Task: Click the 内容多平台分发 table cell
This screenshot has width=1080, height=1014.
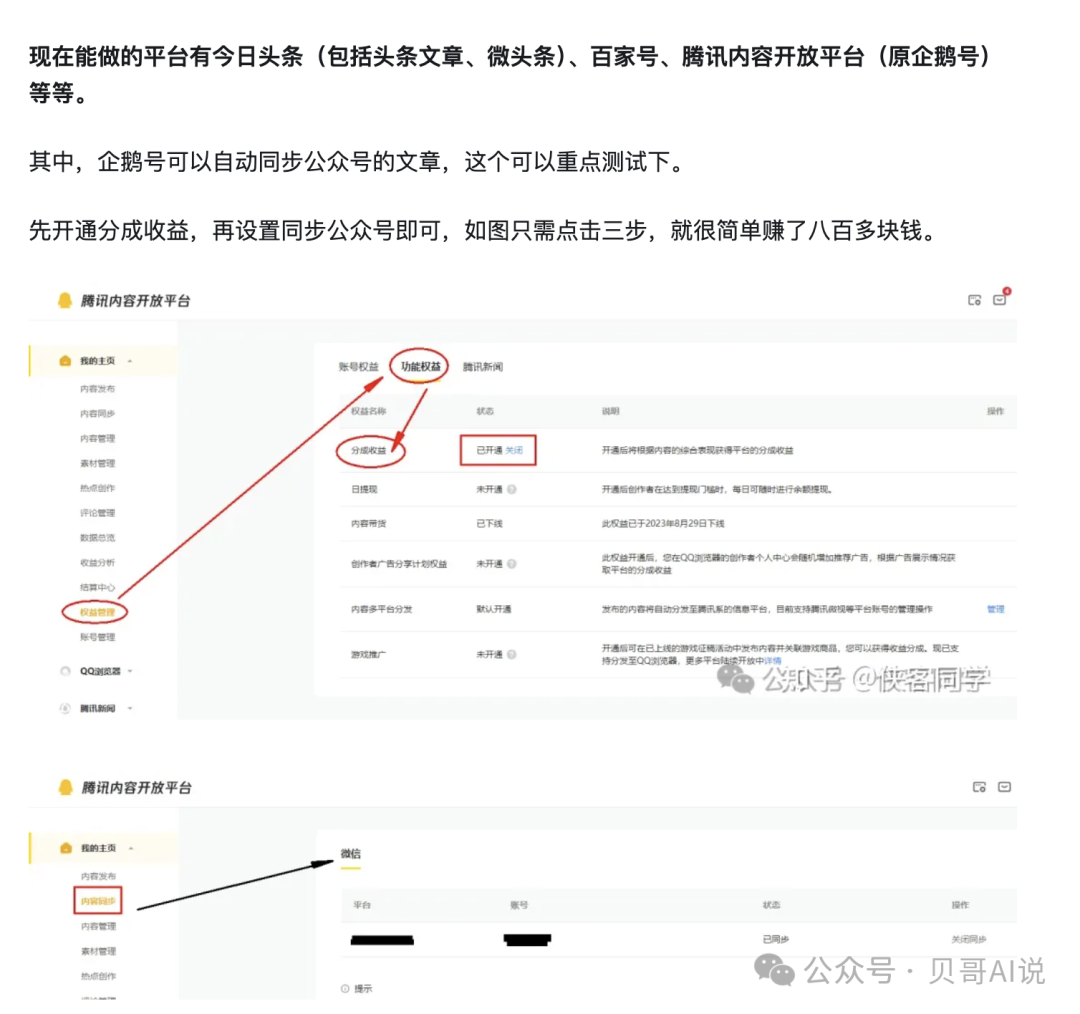Action: 382,609
